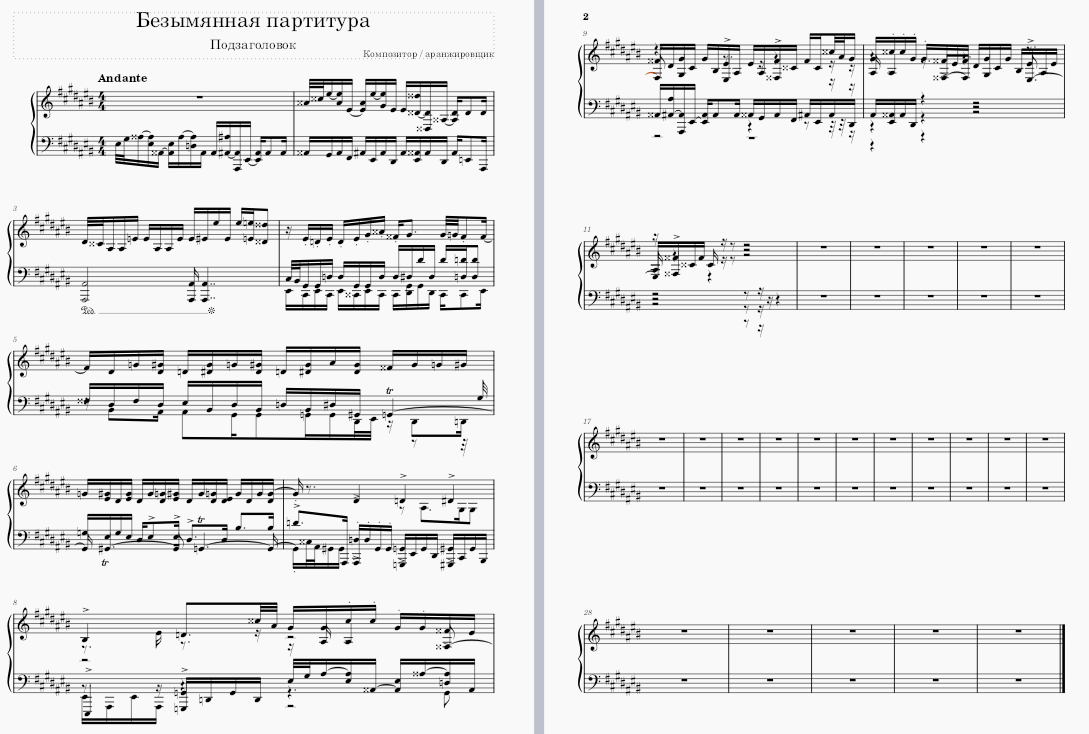Select the red tie in measure 9
Screen dimensions: 1089x734
point(651,73)
